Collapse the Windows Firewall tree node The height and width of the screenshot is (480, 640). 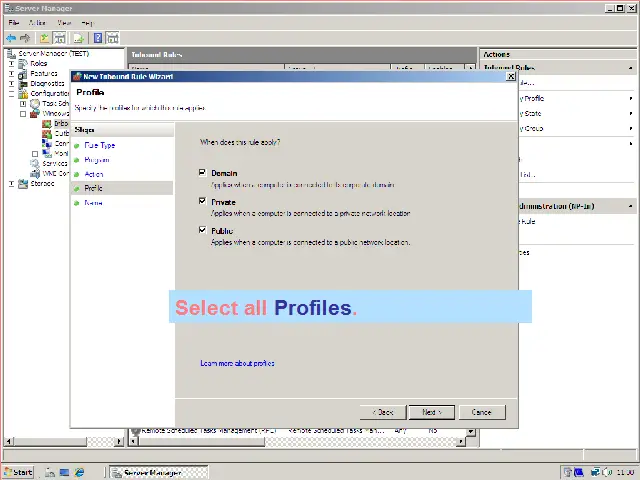(x=23, y=114)
